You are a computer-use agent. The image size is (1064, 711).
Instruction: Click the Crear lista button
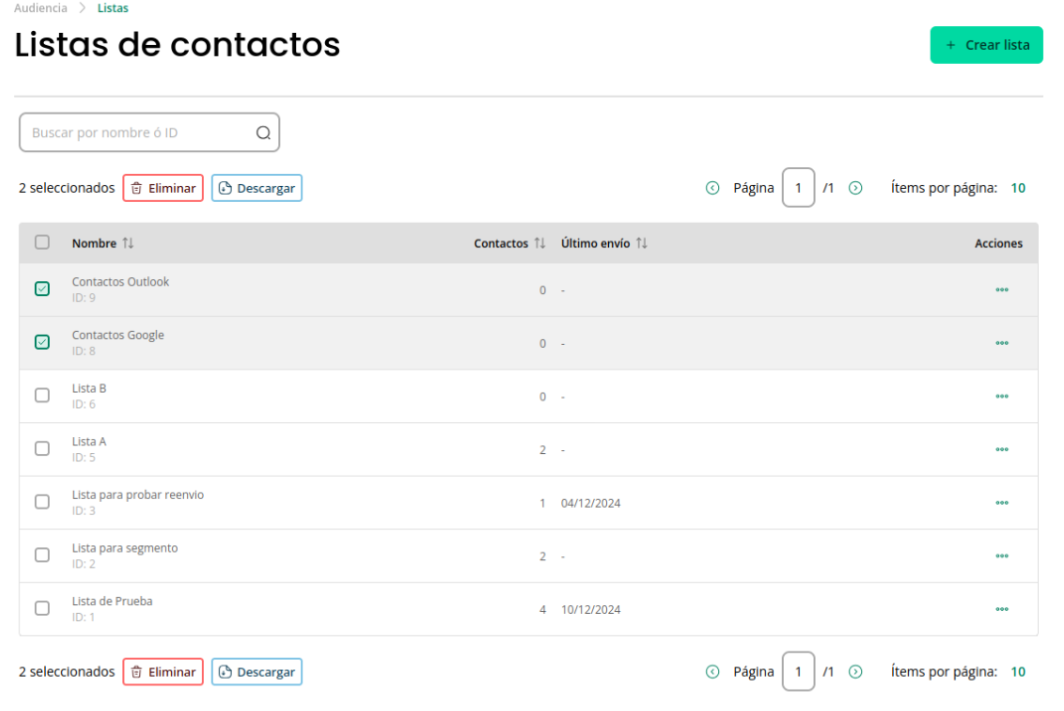pyautogui.click(x=986, y=45)
